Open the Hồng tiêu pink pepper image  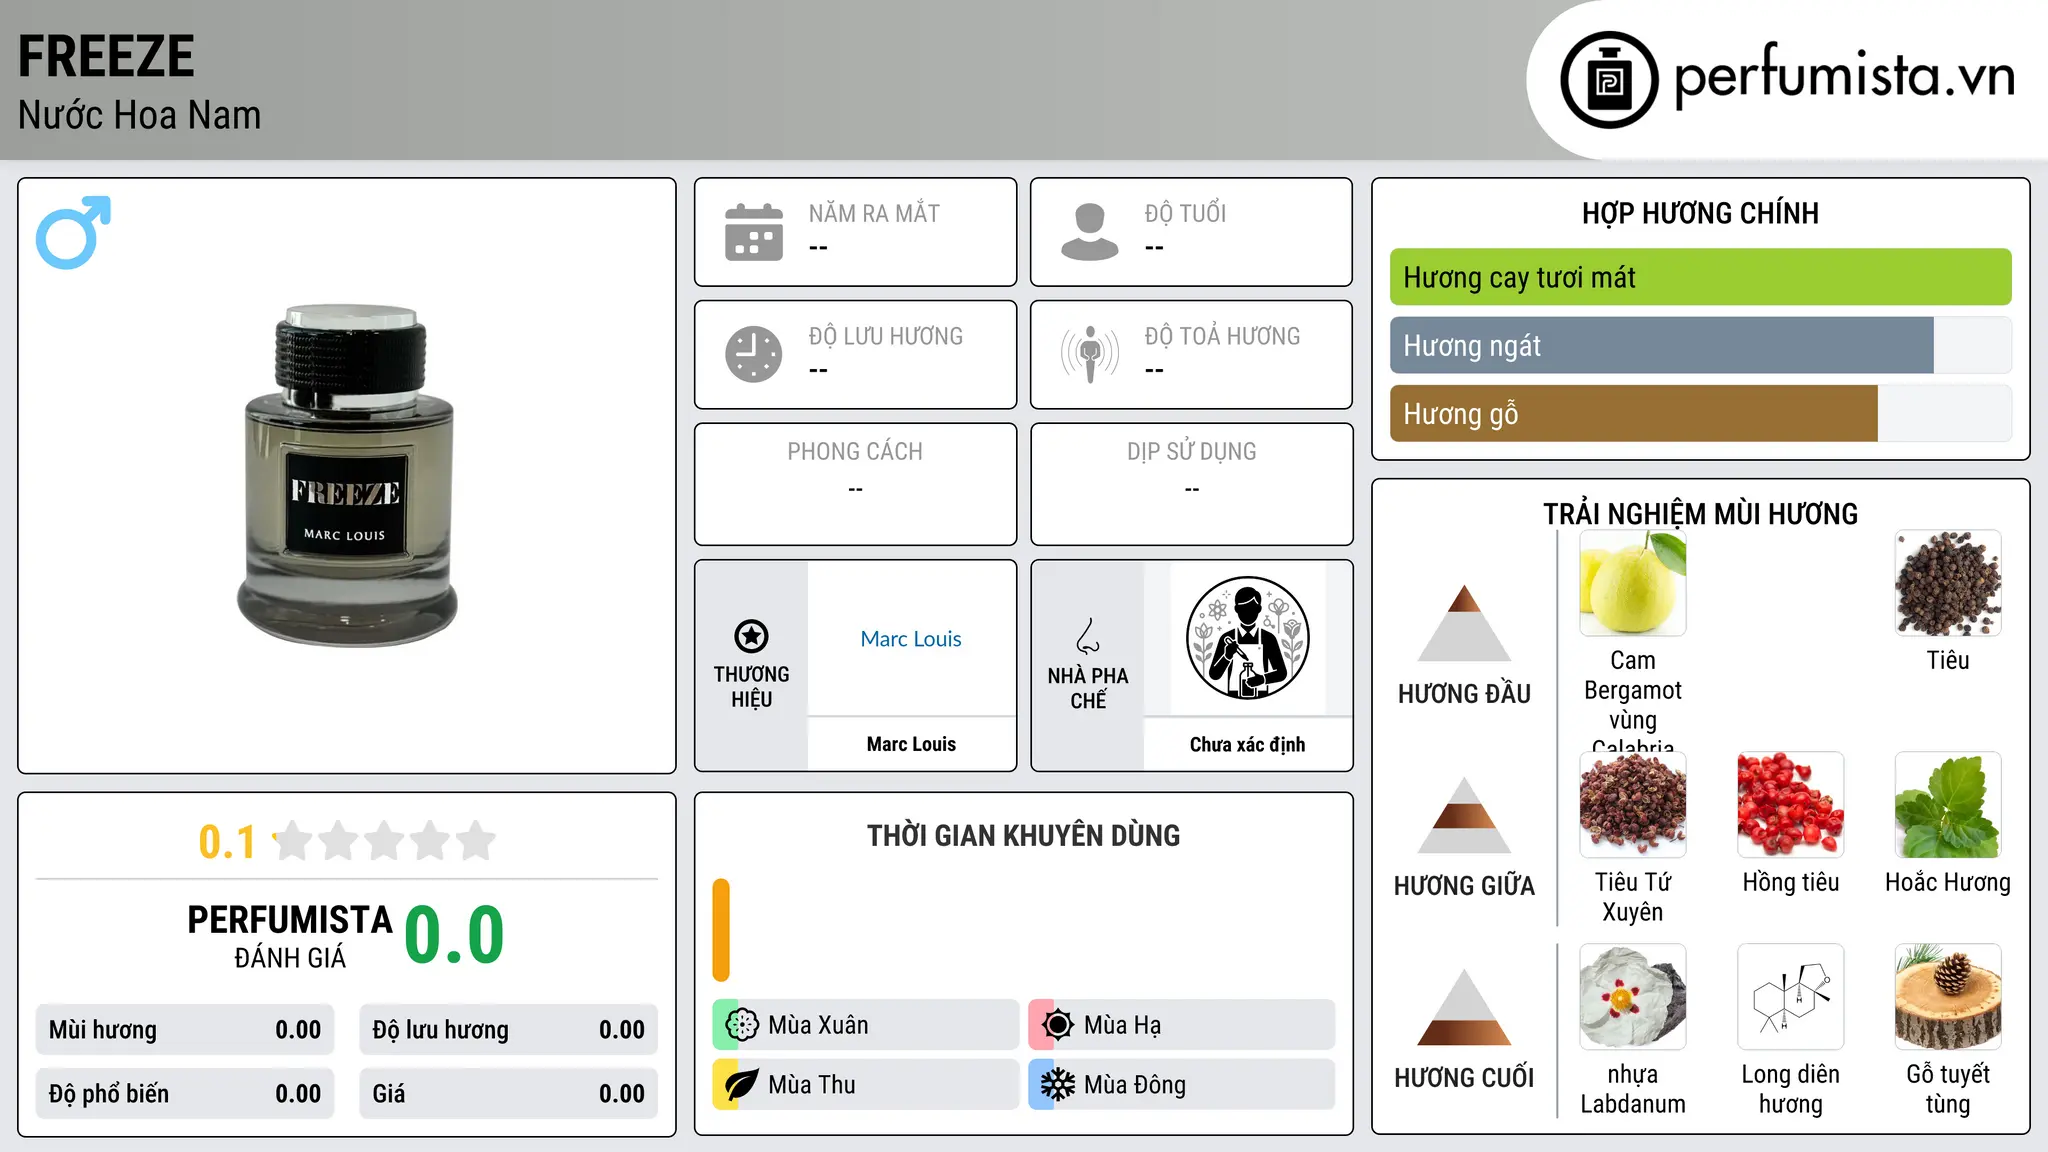[1791, 805]
